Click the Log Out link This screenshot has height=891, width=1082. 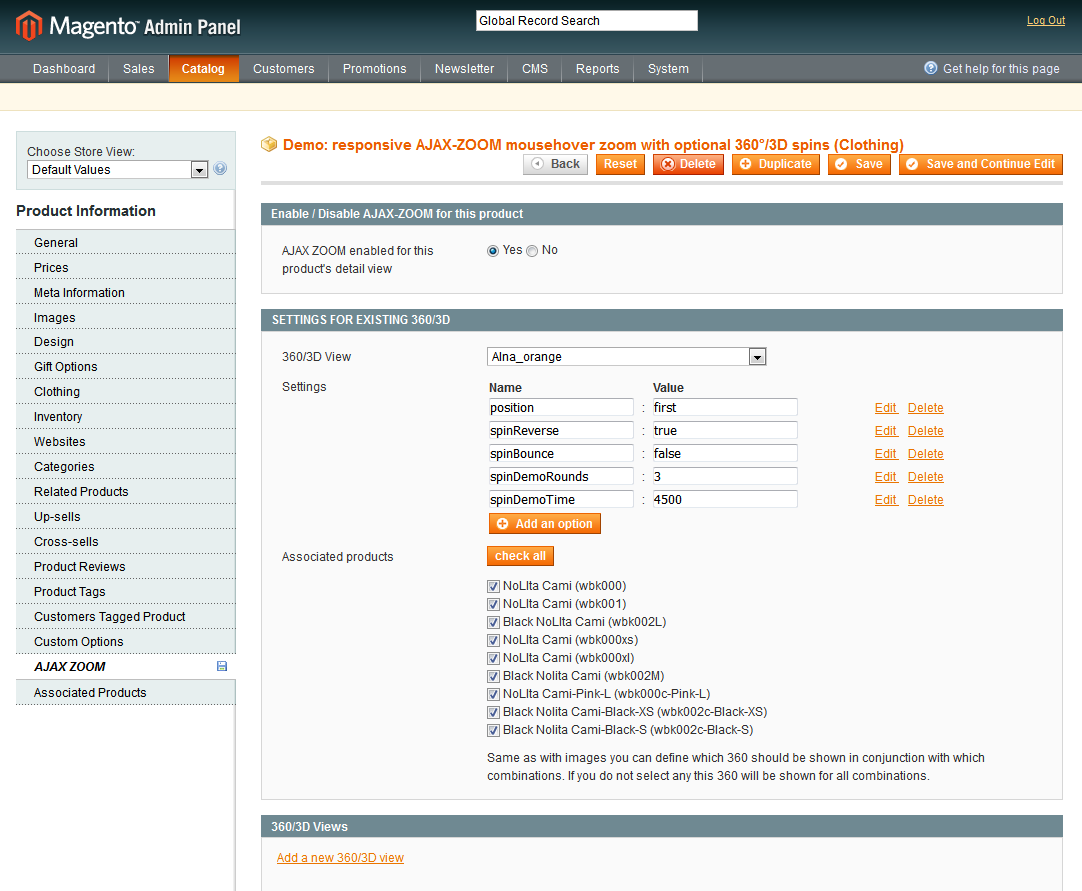pyautogui.click(x=1046, y=21)
